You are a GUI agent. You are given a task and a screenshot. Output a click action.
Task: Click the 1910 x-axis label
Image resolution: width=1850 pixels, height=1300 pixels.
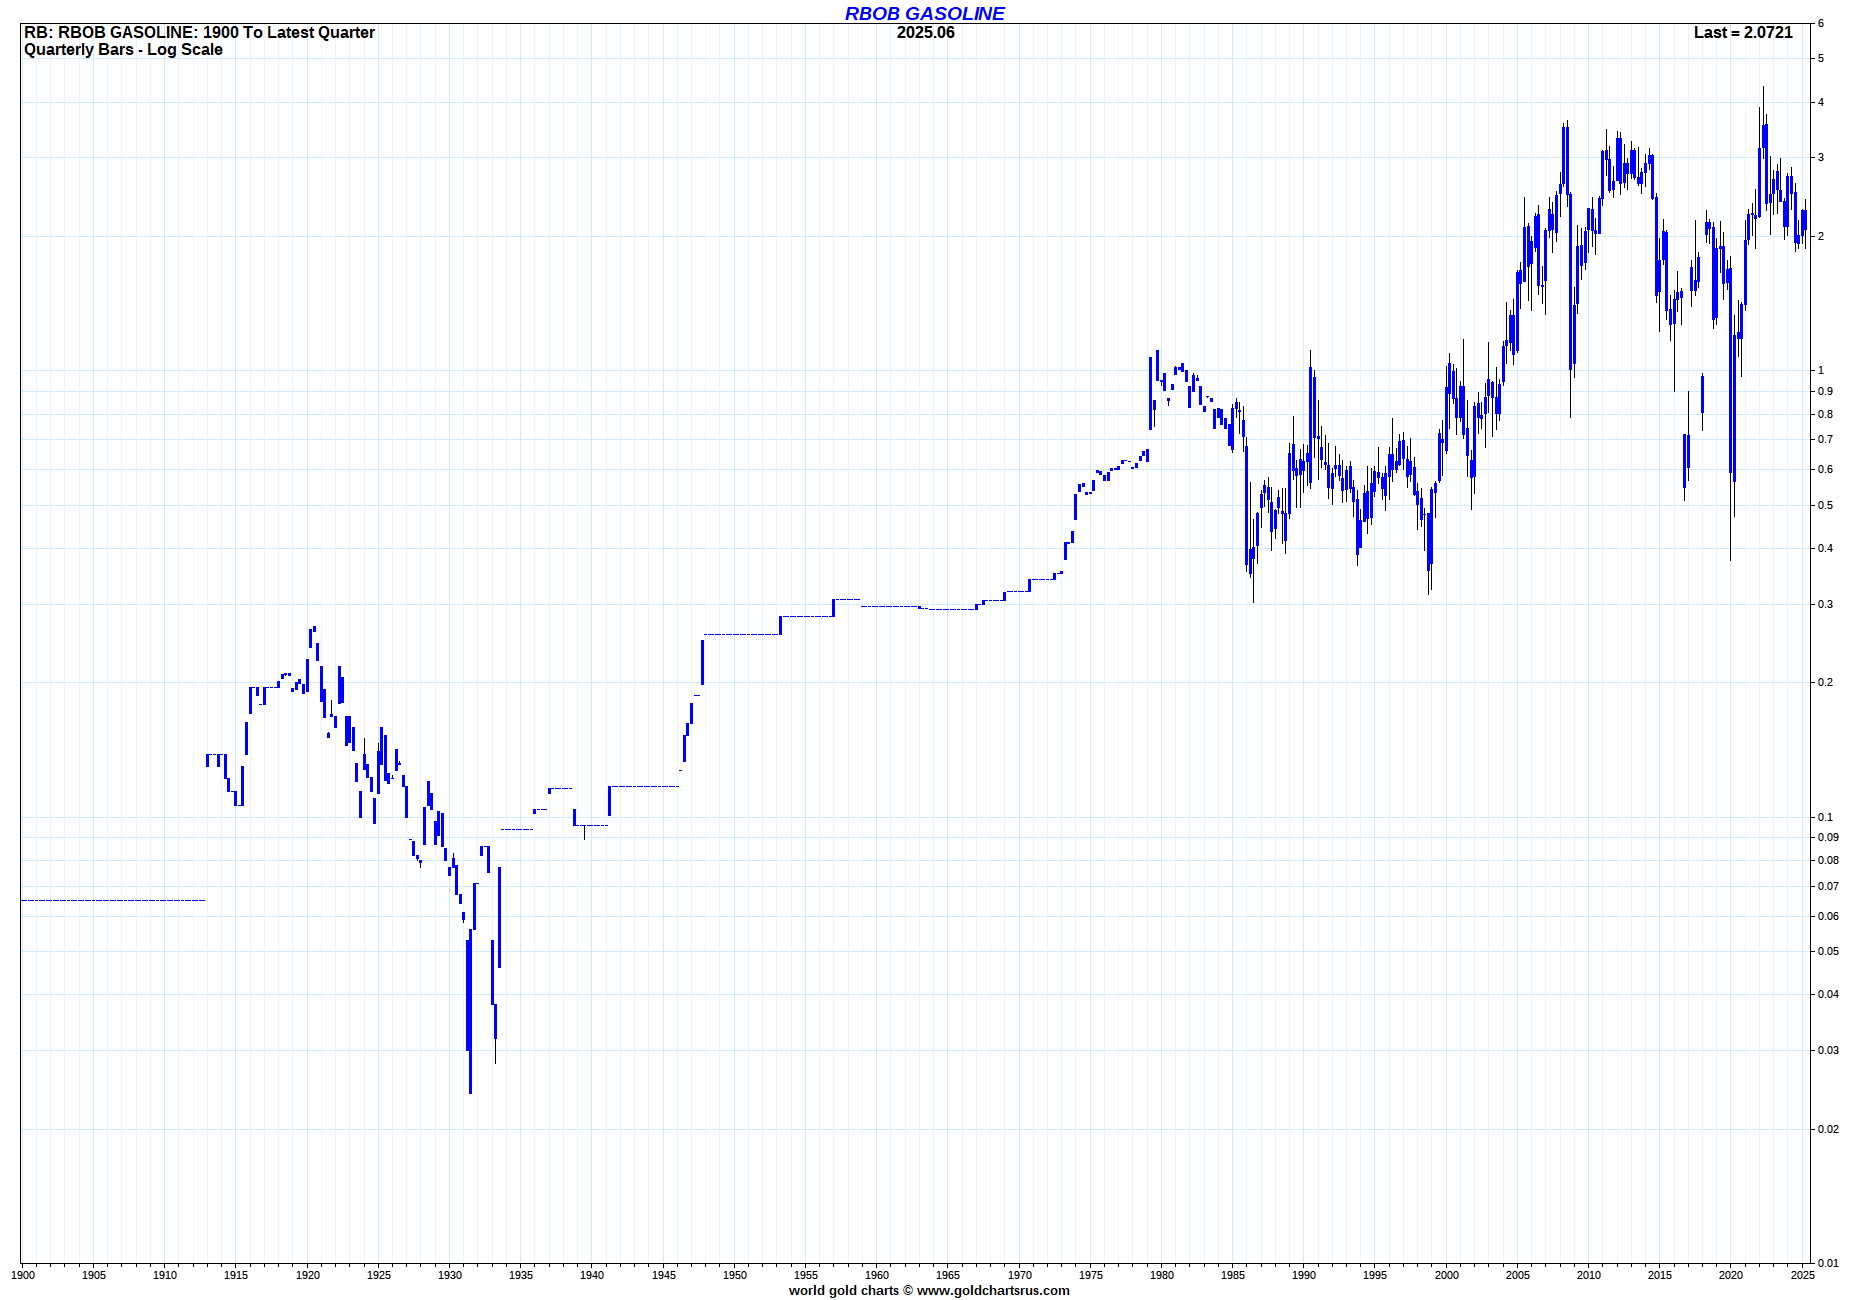pyautogui.click(x=165, y=1274)
